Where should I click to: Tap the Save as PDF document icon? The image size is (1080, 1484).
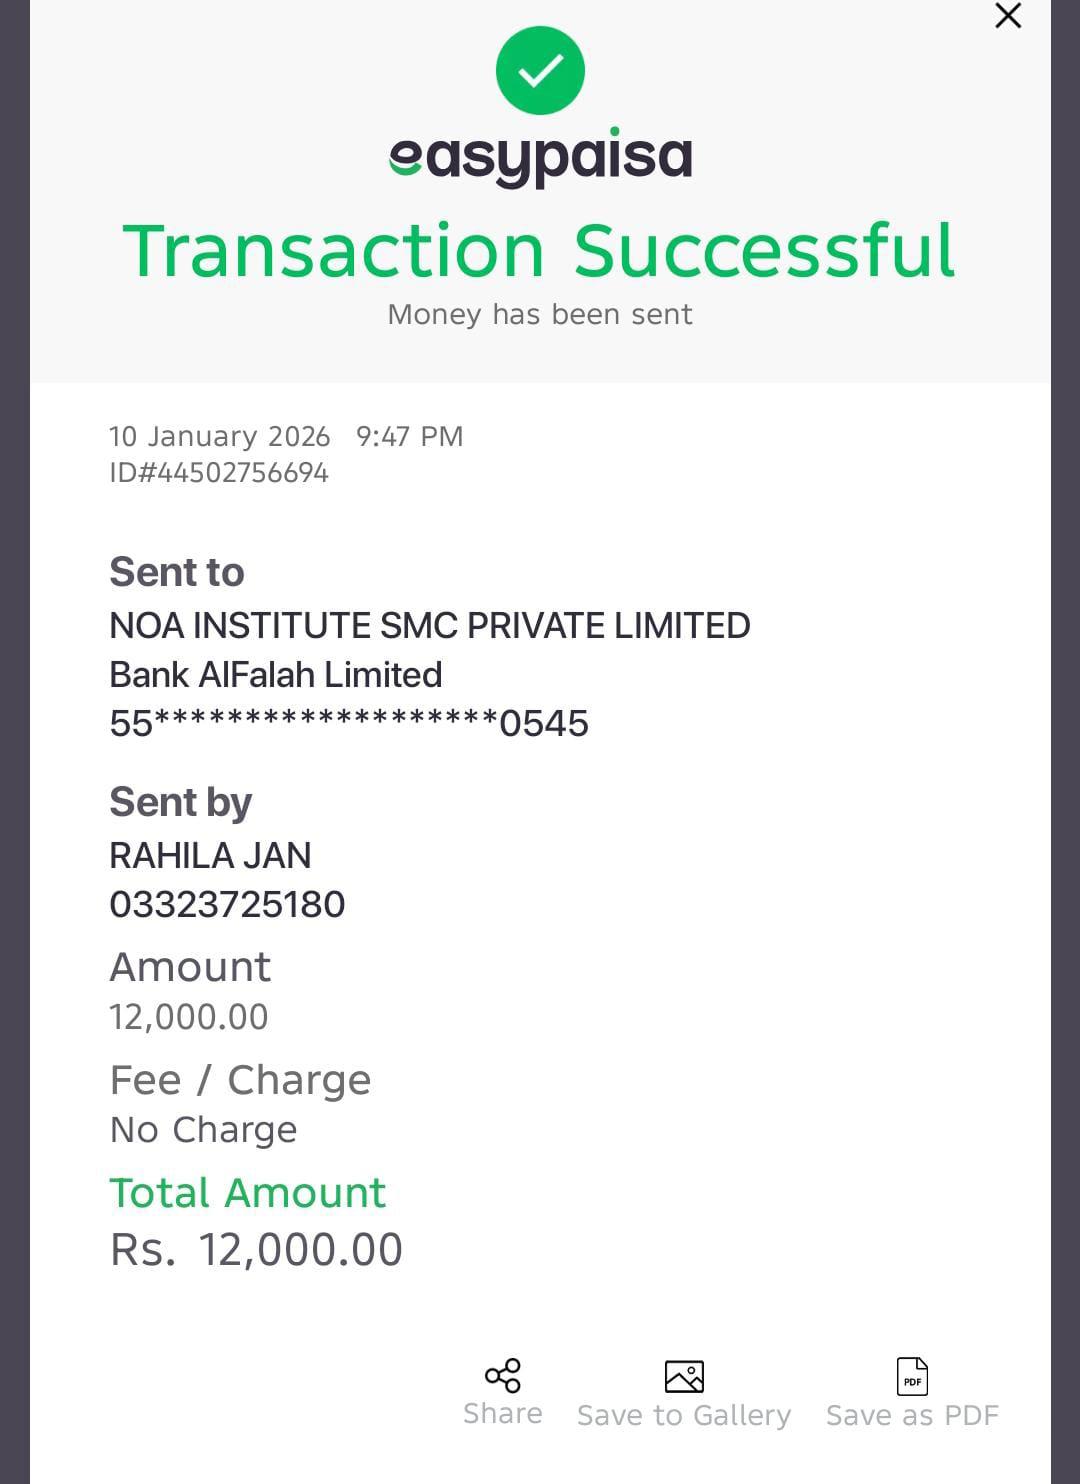(x=912, y=1377)
